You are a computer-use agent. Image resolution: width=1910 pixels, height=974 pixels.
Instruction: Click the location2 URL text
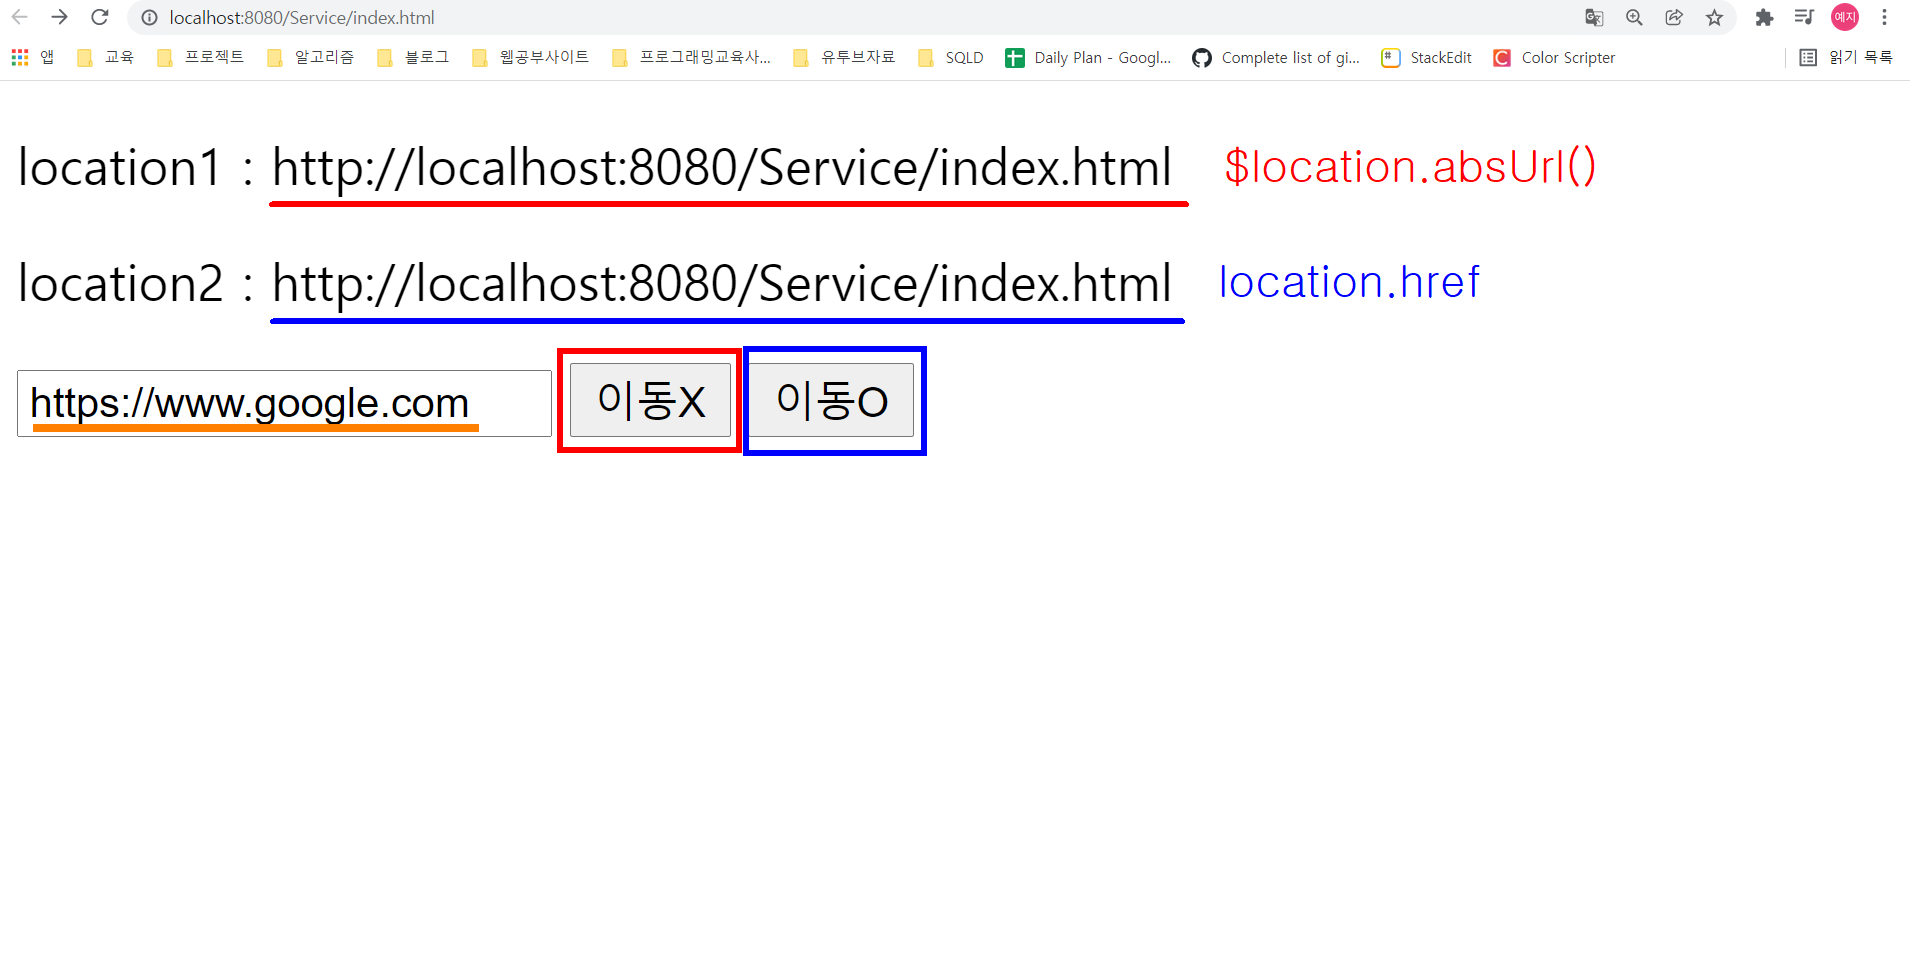[x=721, y=283]
